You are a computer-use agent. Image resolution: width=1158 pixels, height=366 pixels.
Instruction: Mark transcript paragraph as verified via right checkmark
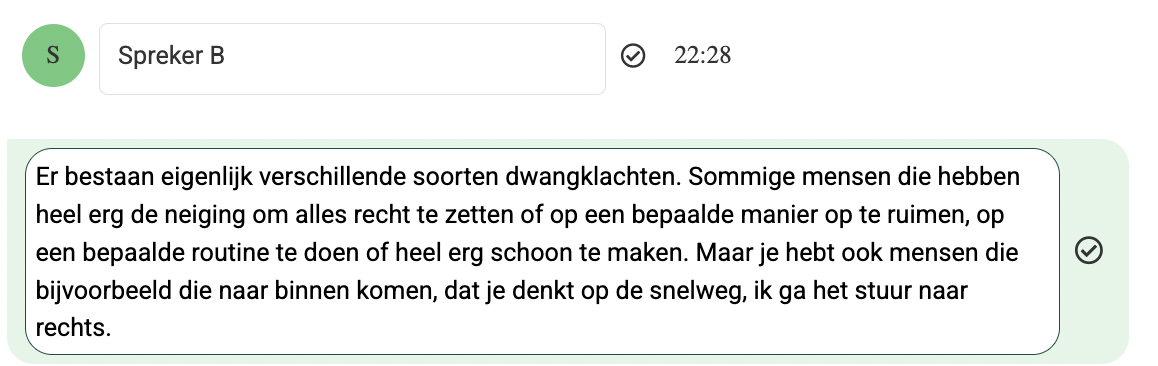(x=1089, y=250)
